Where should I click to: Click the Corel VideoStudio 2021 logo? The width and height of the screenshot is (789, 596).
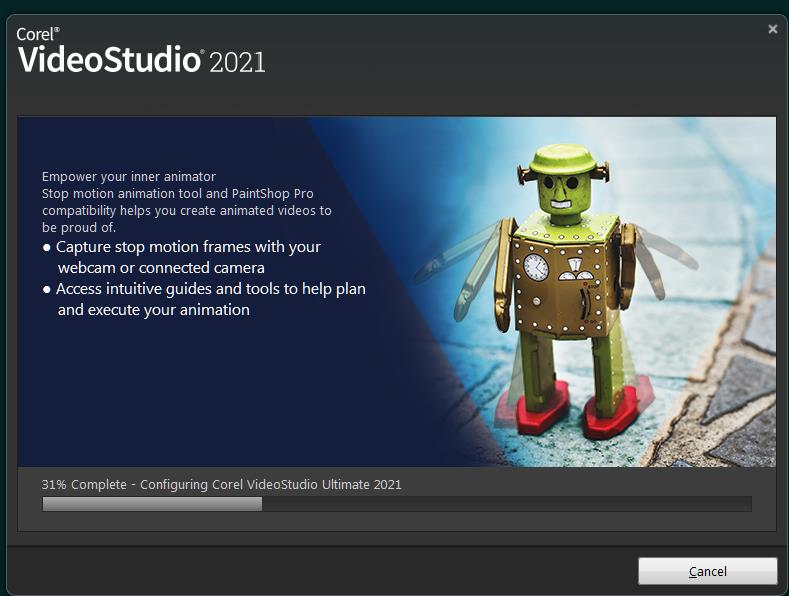coord(141,50)
